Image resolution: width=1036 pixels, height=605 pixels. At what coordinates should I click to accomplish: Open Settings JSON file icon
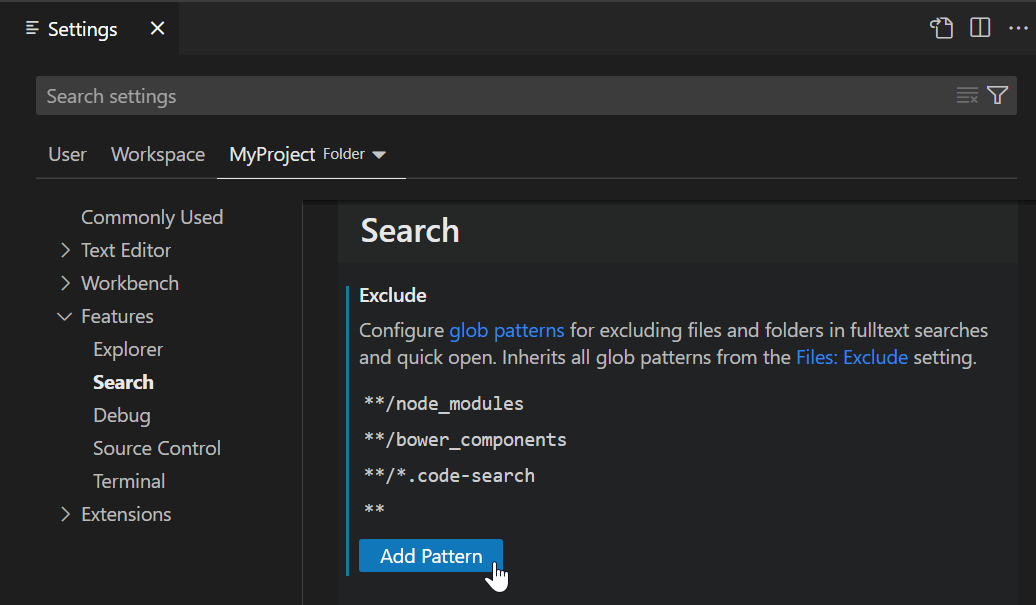coord(942,28)
